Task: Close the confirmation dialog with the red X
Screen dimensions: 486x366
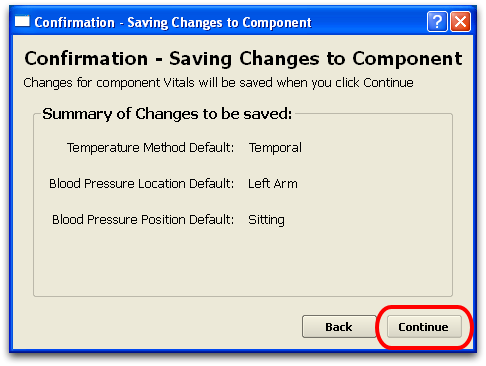Action: tap(461, 22)
